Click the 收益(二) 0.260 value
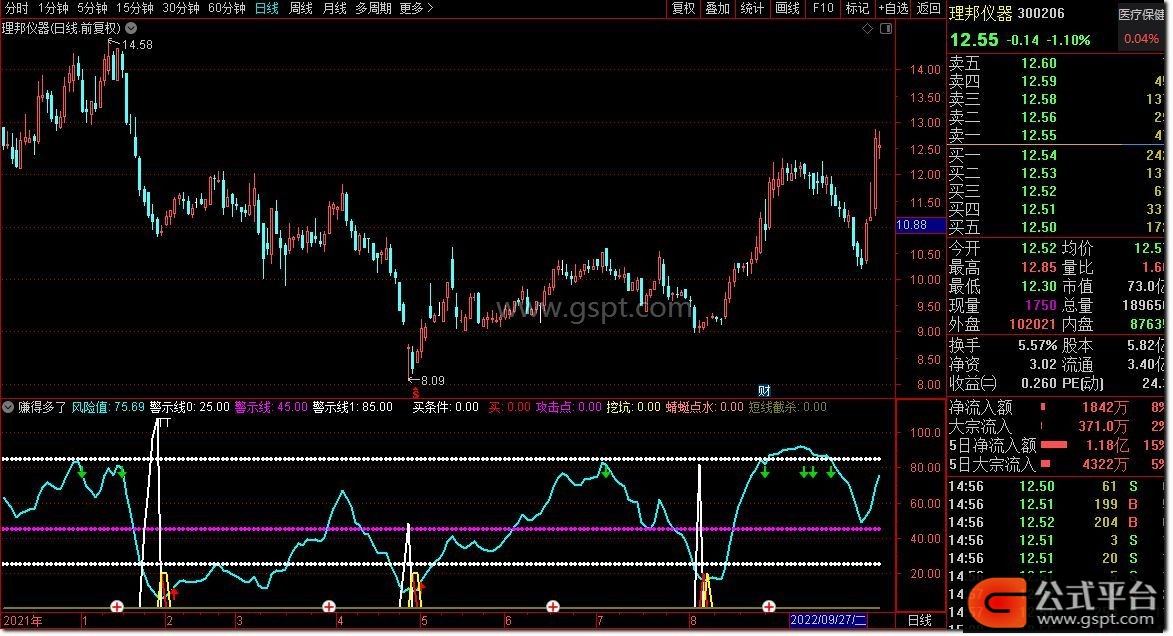 1037,383
